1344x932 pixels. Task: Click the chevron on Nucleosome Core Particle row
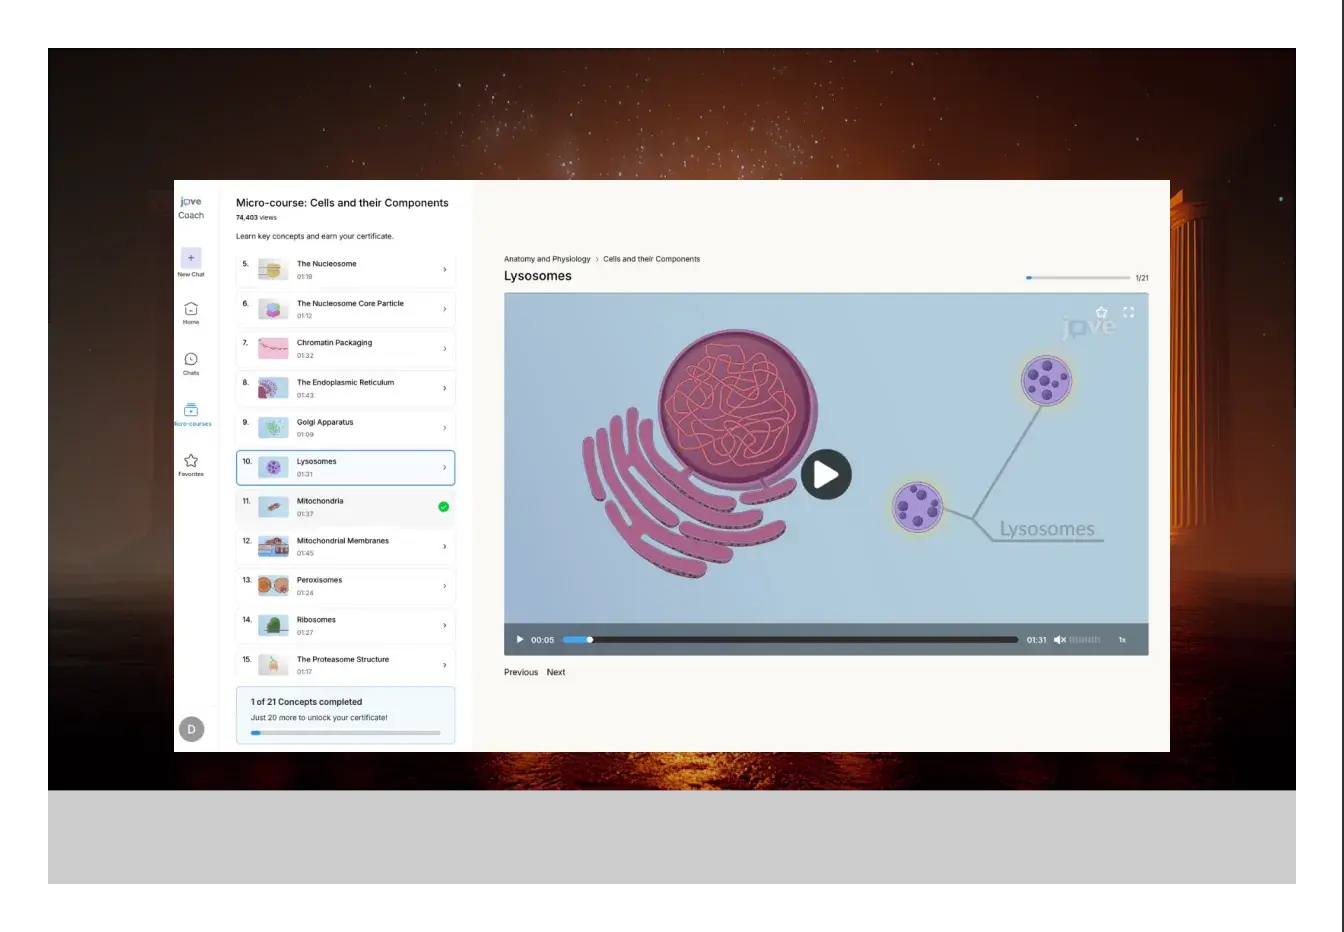point(444,309)
